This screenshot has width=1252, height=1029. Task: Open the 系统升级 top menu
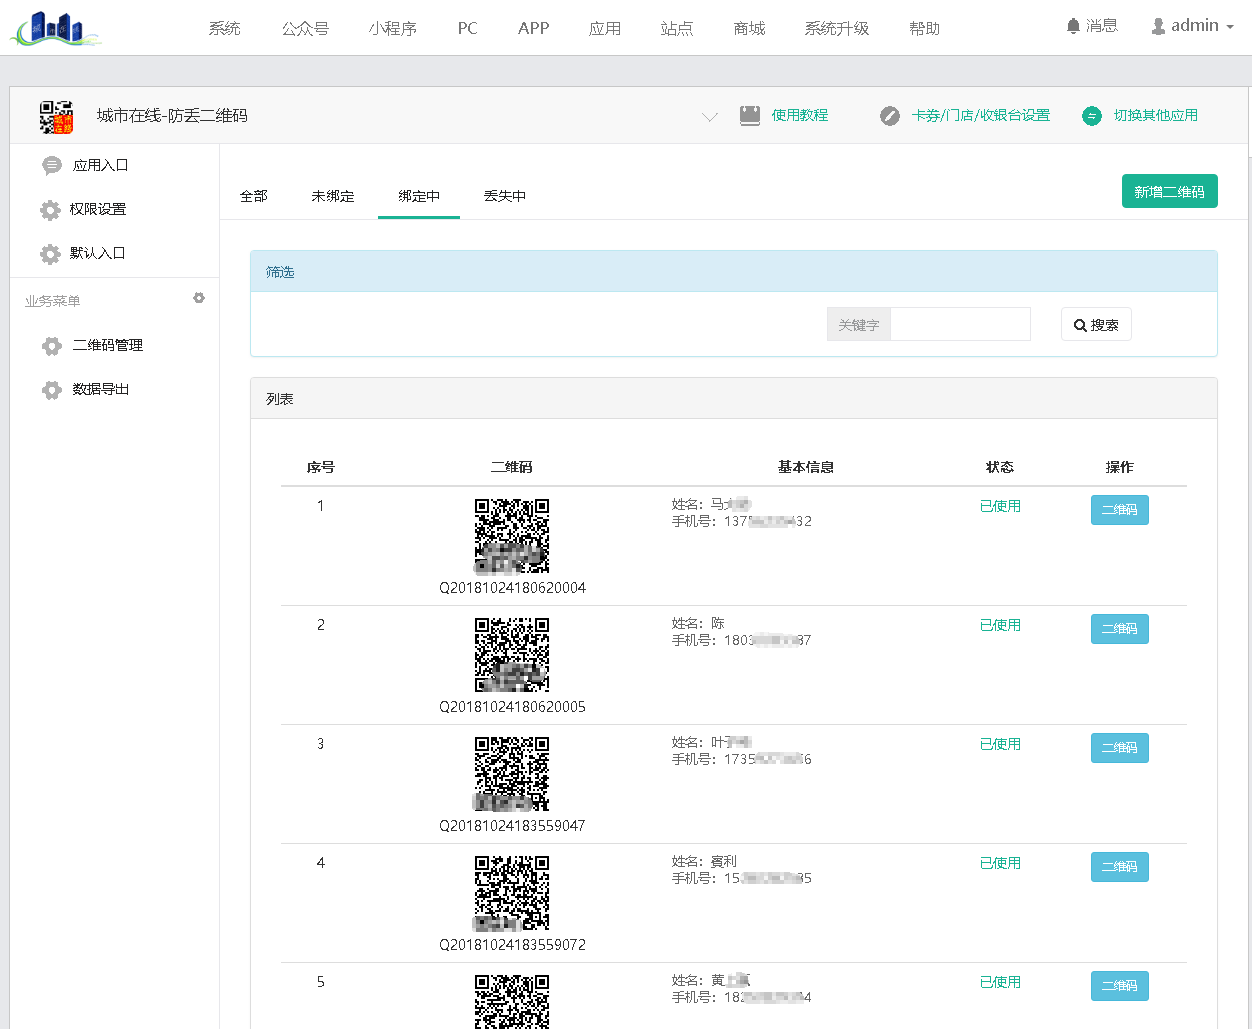click(x=837, y=28)
